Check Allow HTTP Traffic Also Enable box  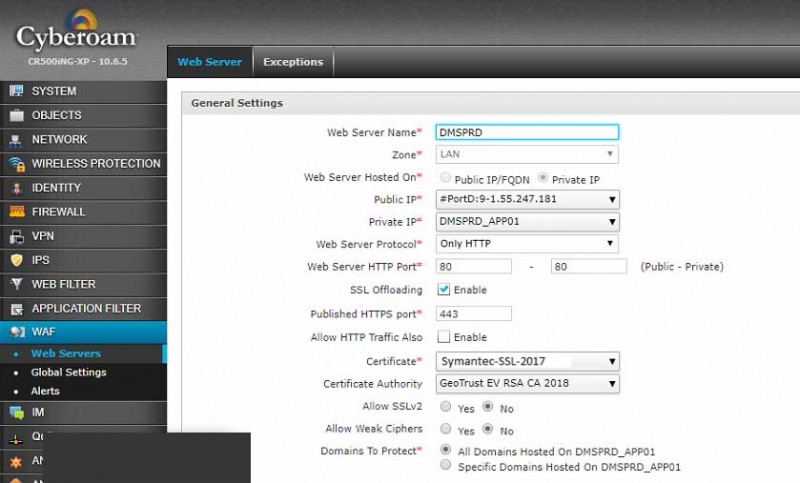coord(444,338)
